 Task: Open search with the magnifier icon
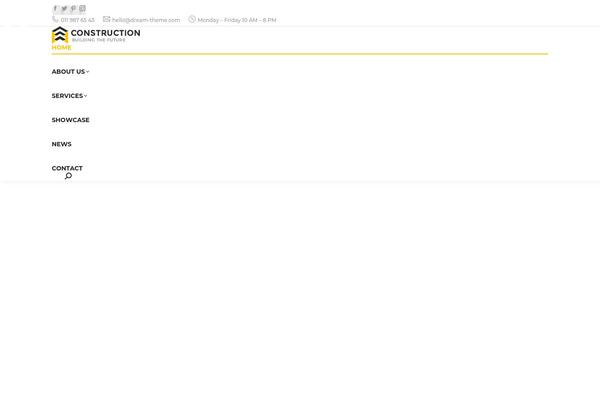tap(68, 176)
